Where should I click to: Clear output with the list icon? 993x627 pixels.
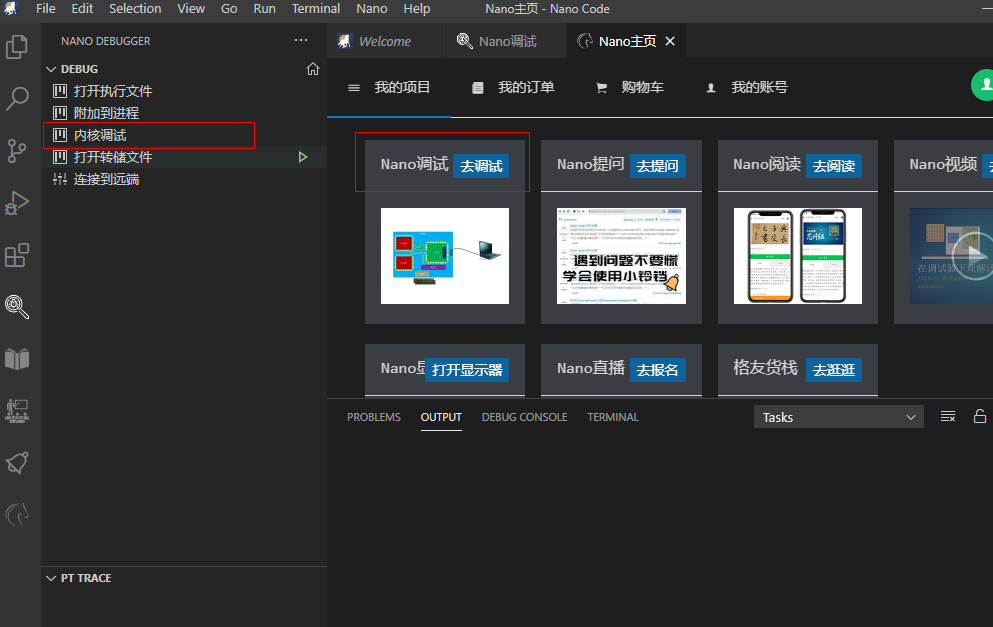[948, 417]
